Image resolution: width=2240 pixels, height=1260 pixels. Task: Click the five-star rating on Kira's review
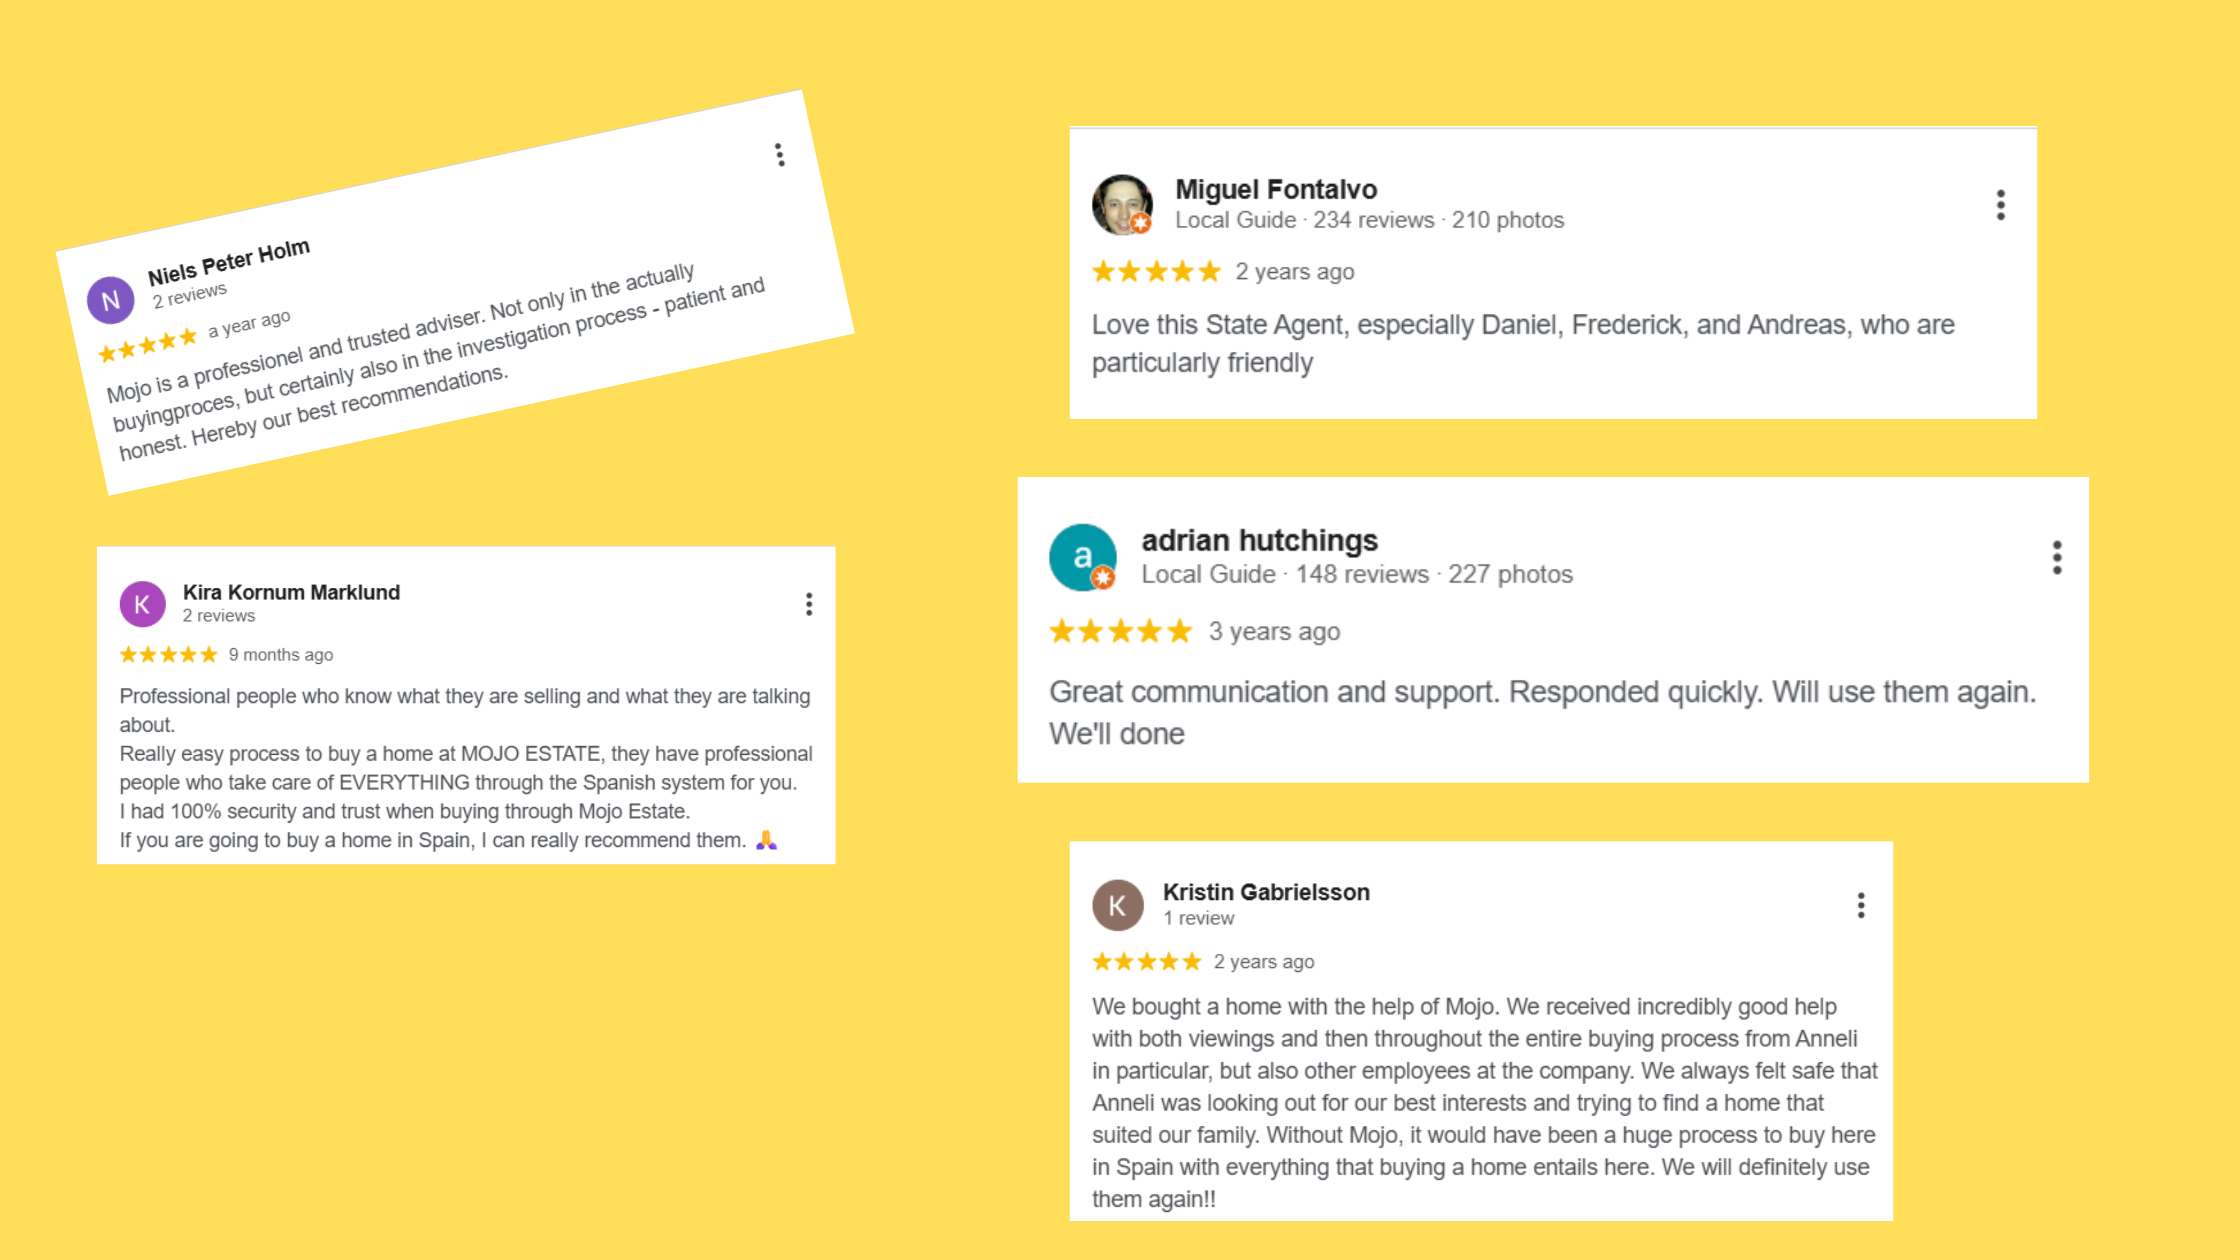[x=168, y=655]
